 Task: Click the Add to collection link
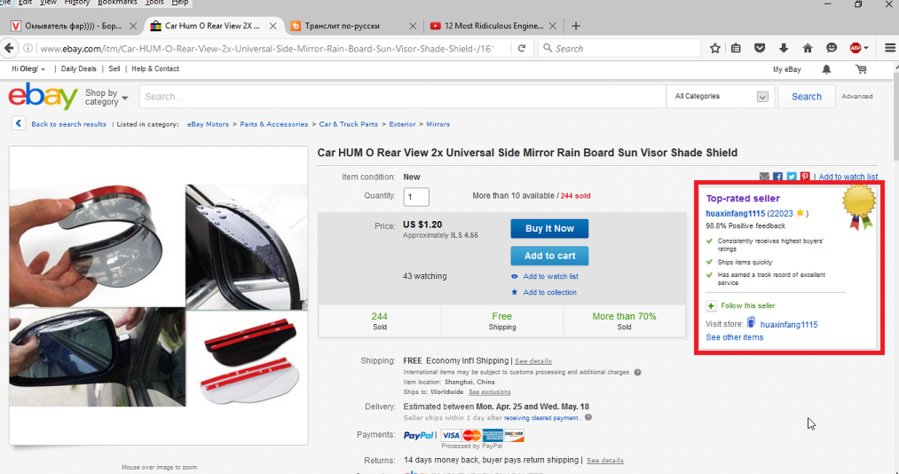pyautogui.click(x=550, y=292)
